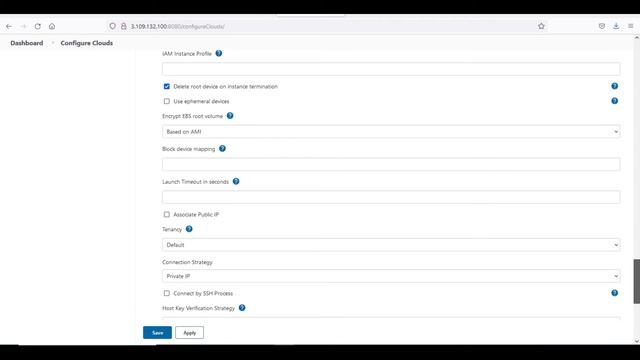Enable Use ephemeral devices checkbox
Image resolution: width=640 pixels, height=360 pixels.
[167, 101]
